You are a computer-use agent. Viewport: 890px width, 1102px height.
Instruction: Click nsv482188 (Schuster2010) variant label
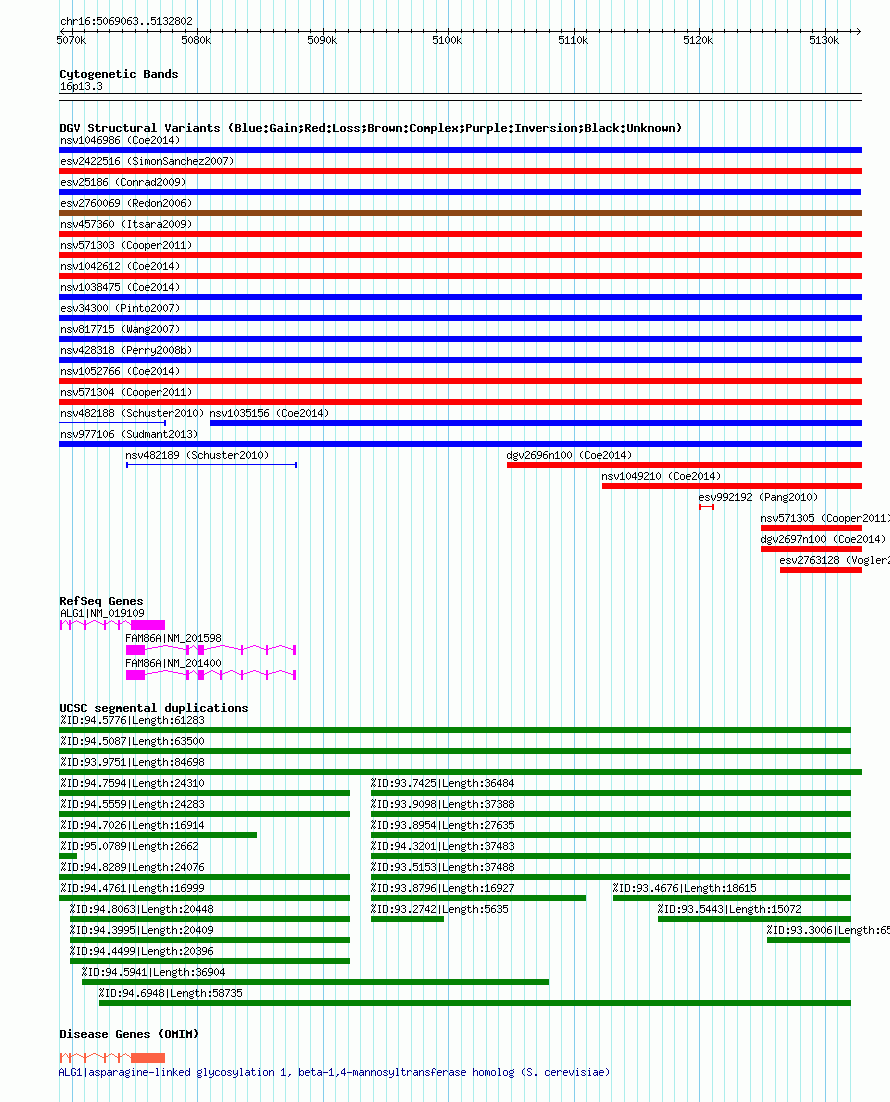(x=132, y=414)
